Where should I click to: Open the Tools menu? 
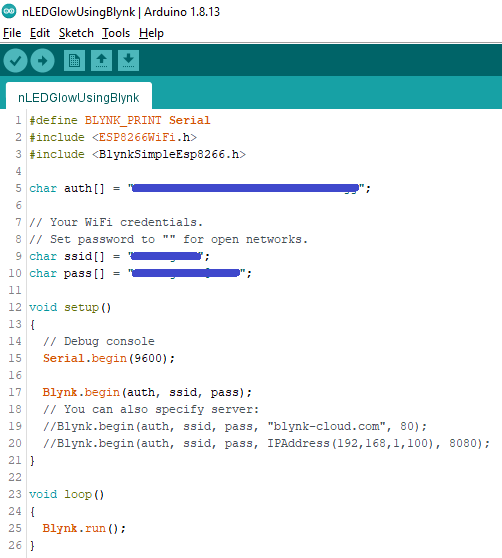tap(116, 33)
